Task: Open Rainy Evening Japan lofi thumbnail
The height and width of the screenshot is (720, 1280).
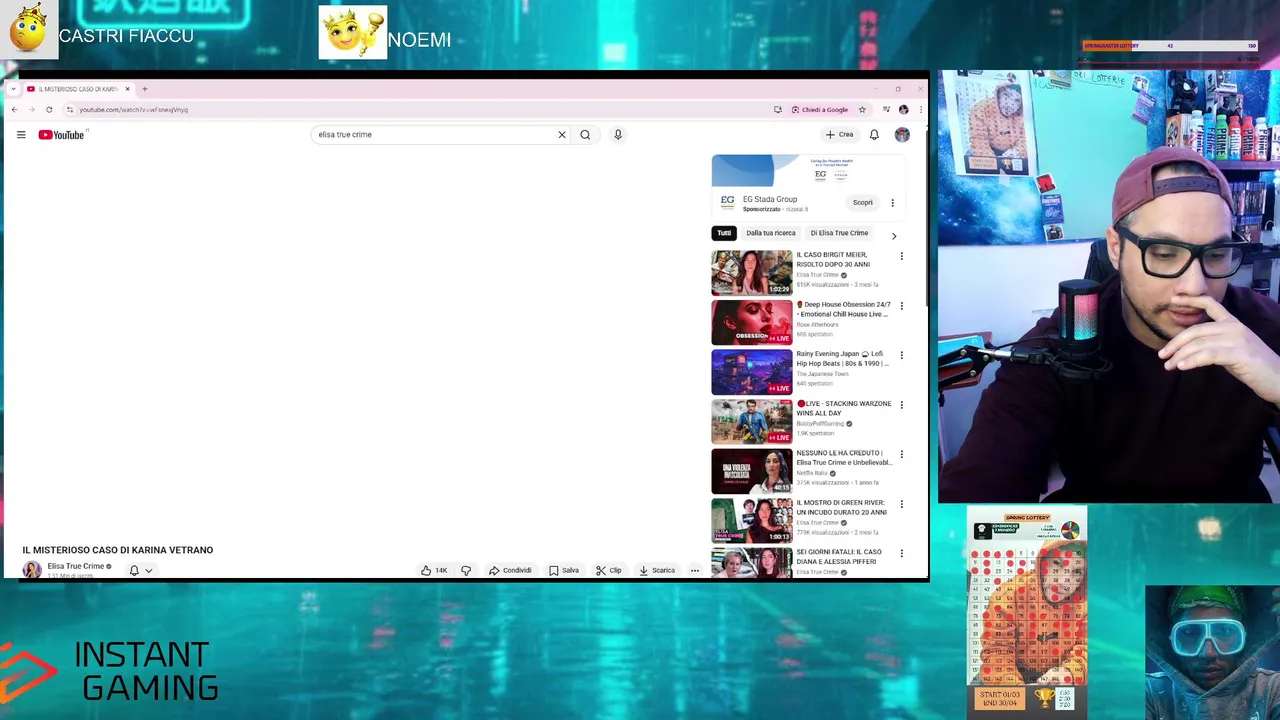Action: [751, 372]
